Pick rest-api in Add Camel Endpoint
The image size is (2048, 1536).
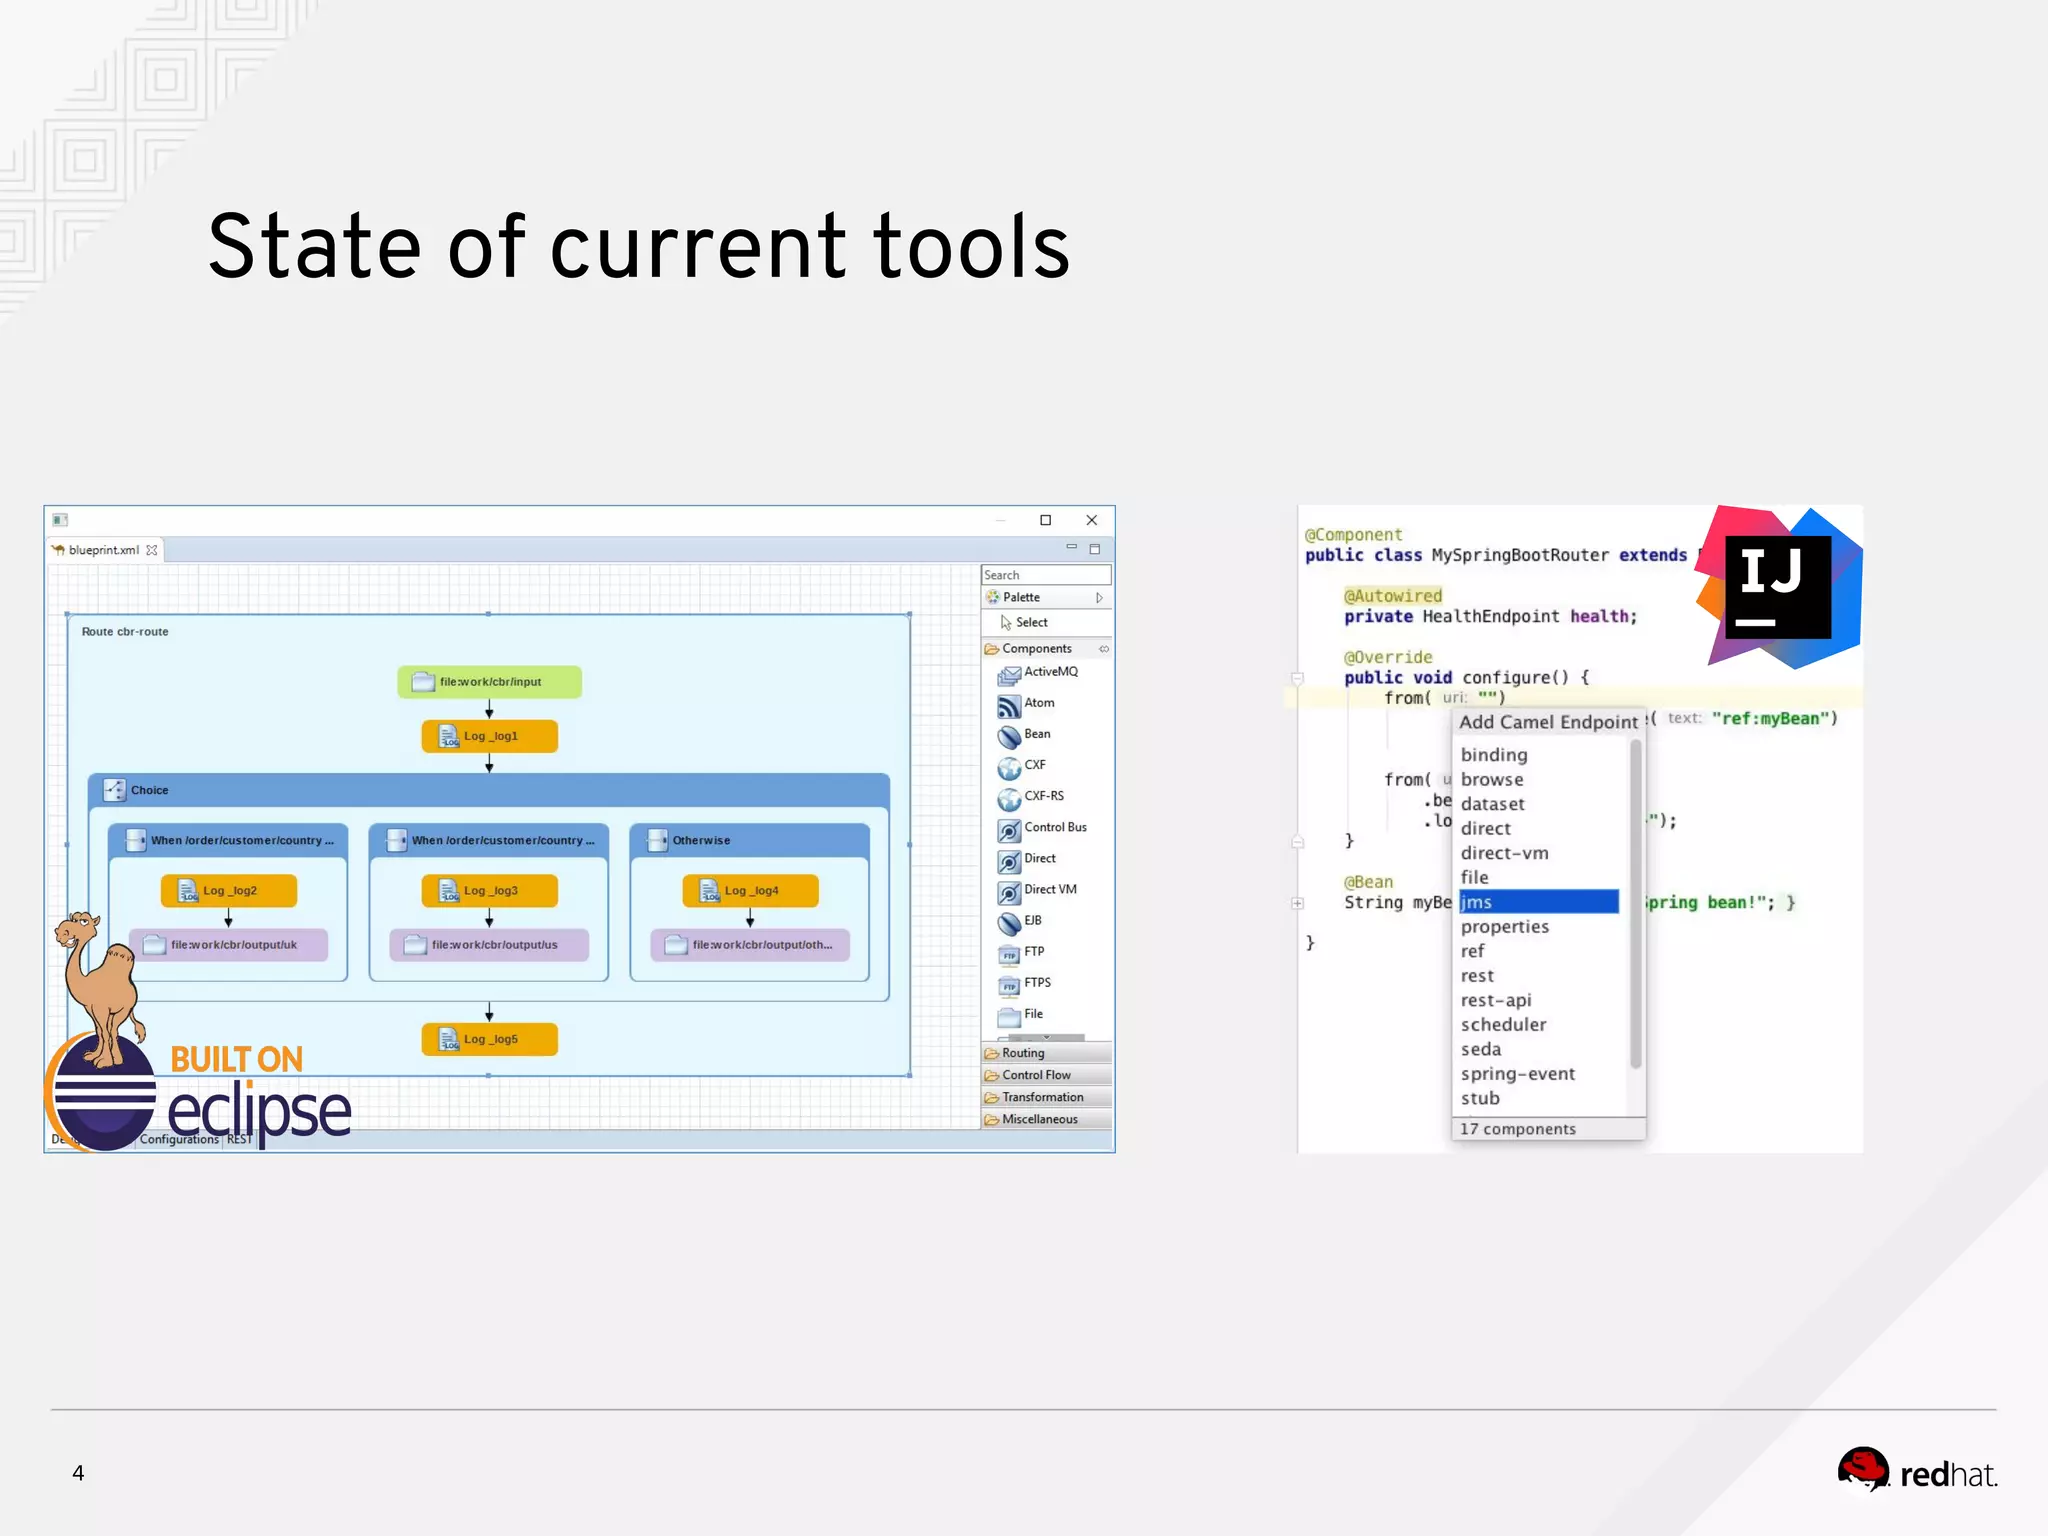click(1496, 1000)
